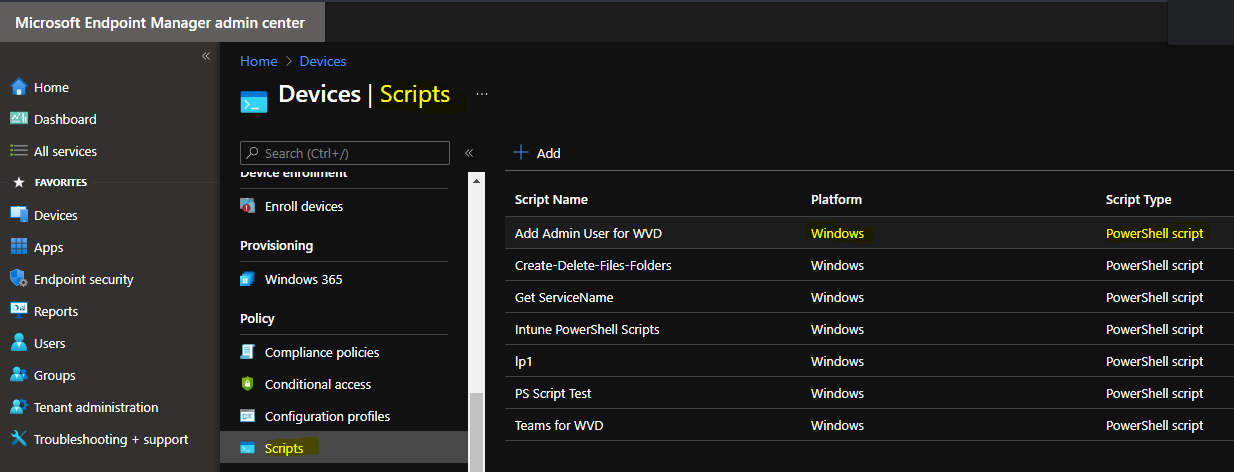Select Tenant administration menu item
Screen dimensions: 1234x472
pyautogui.click(x=96, y=407)
